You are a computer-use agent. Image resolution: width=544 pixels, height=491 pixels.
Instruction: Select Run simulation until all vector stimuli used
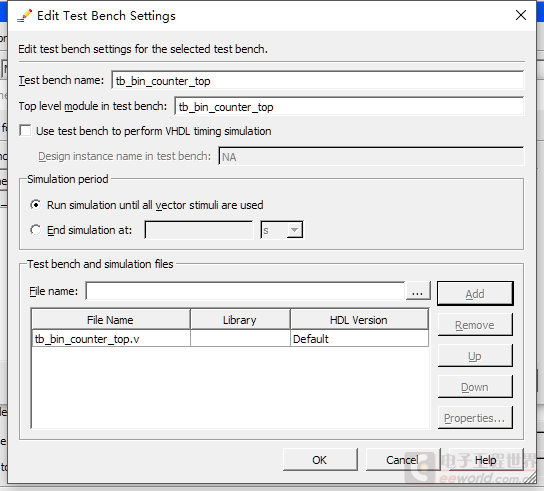(x=35, y=205)
